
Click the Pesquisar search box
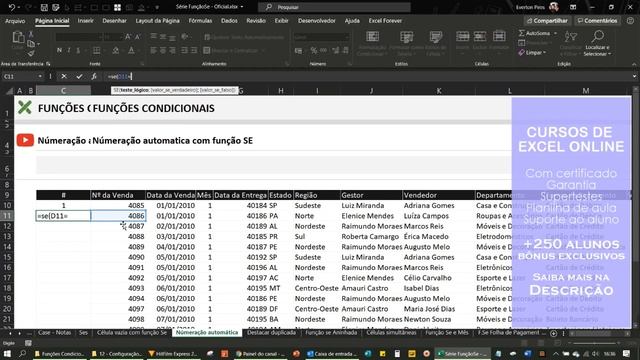[334, 7]
